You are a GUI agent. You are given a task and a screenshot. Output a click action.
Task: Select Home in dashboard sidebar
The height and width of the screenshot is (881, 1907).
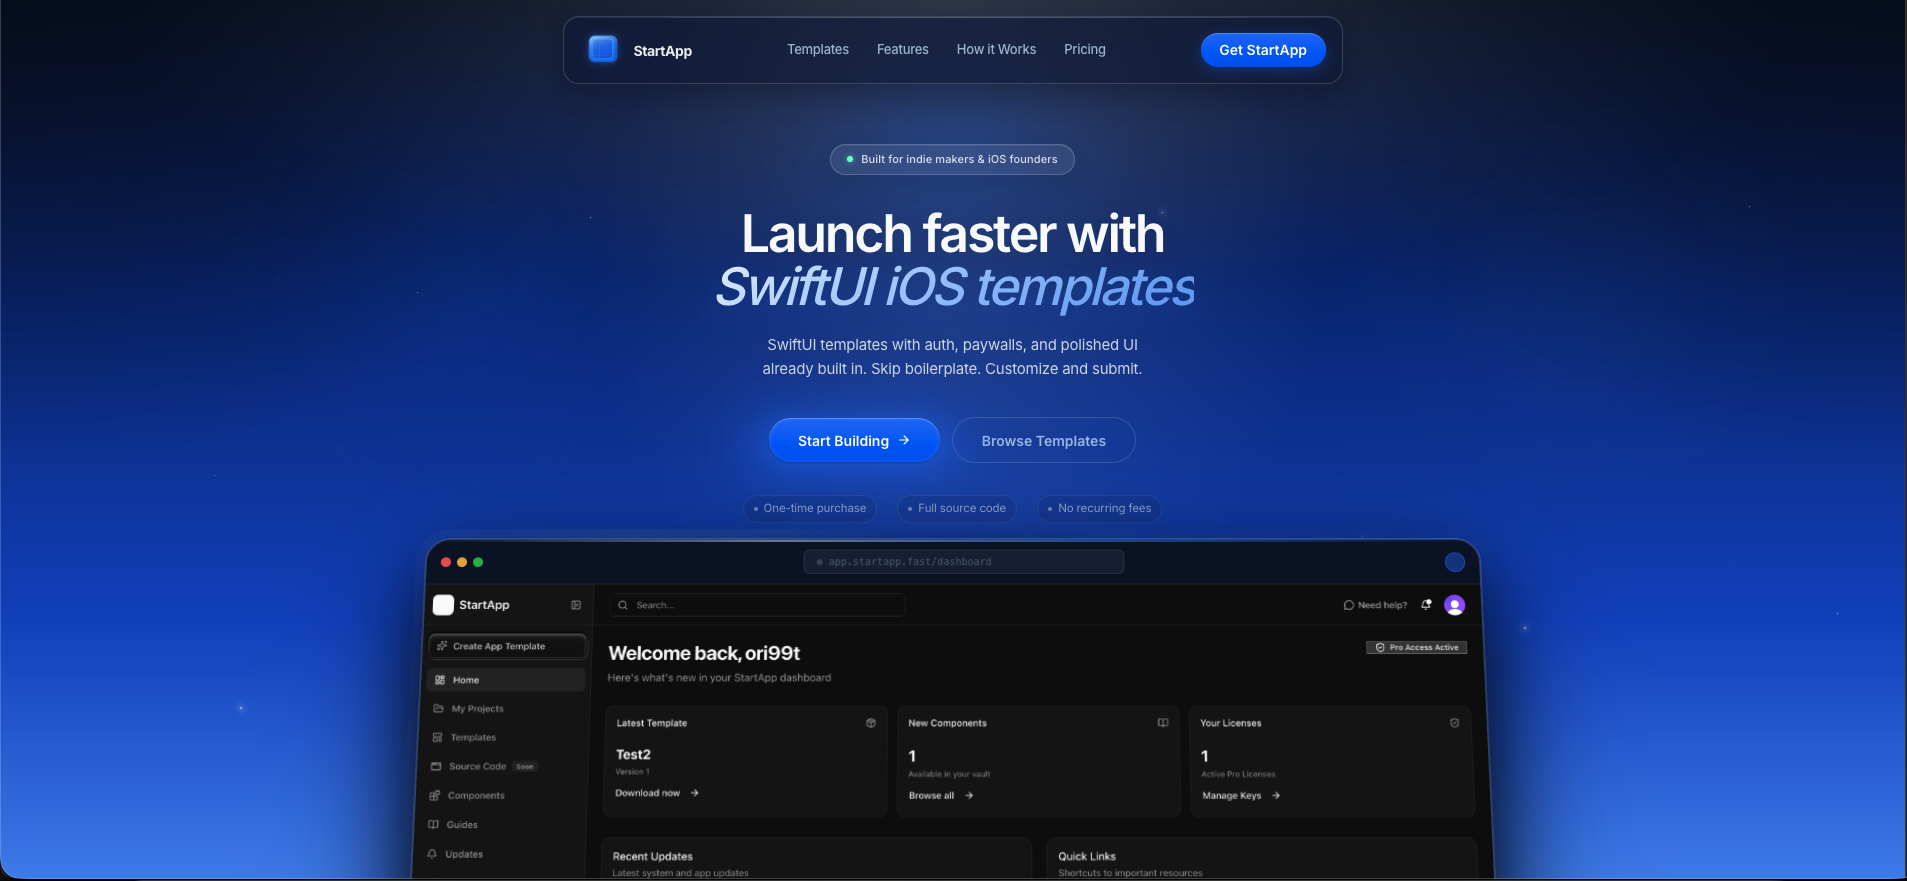pos(506,680)
